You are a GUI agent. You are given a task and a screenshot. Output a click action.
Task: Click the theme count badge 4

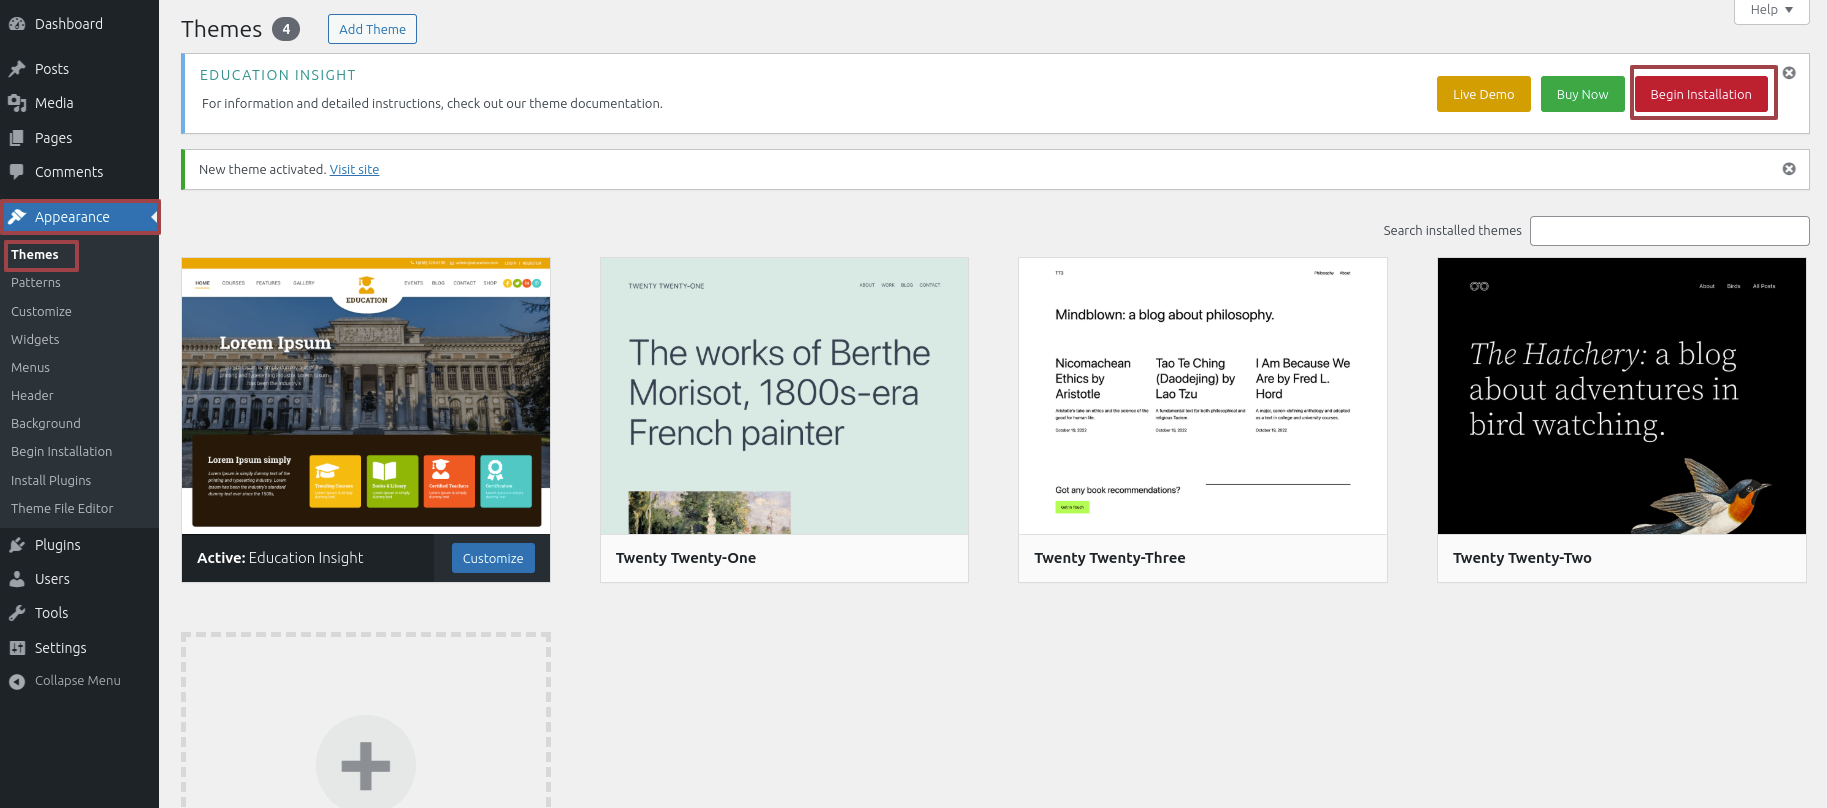pyautogui.click(x=286, y=29)
